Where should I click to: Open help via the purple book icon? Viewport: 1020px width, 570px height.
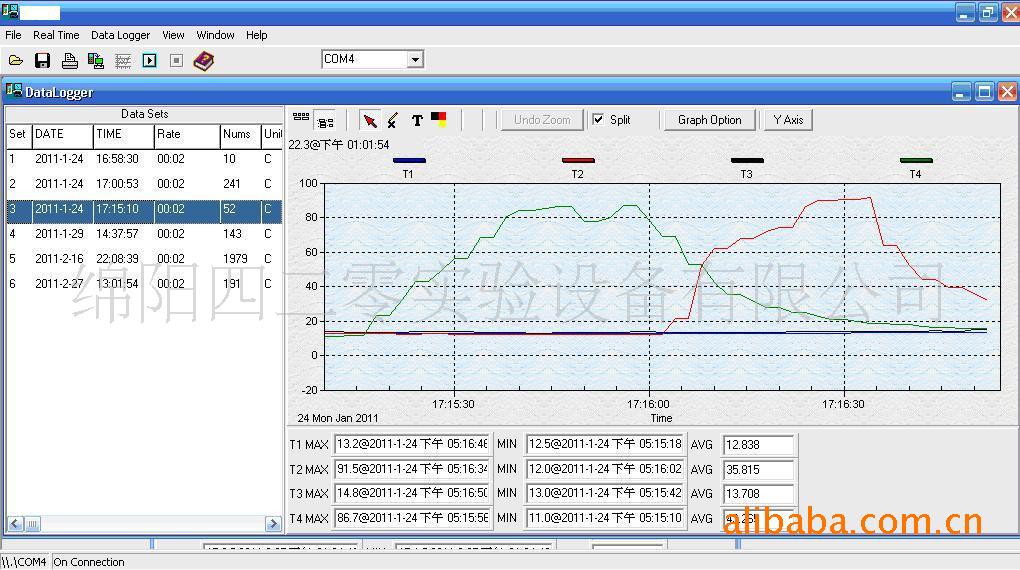(204, 61)
